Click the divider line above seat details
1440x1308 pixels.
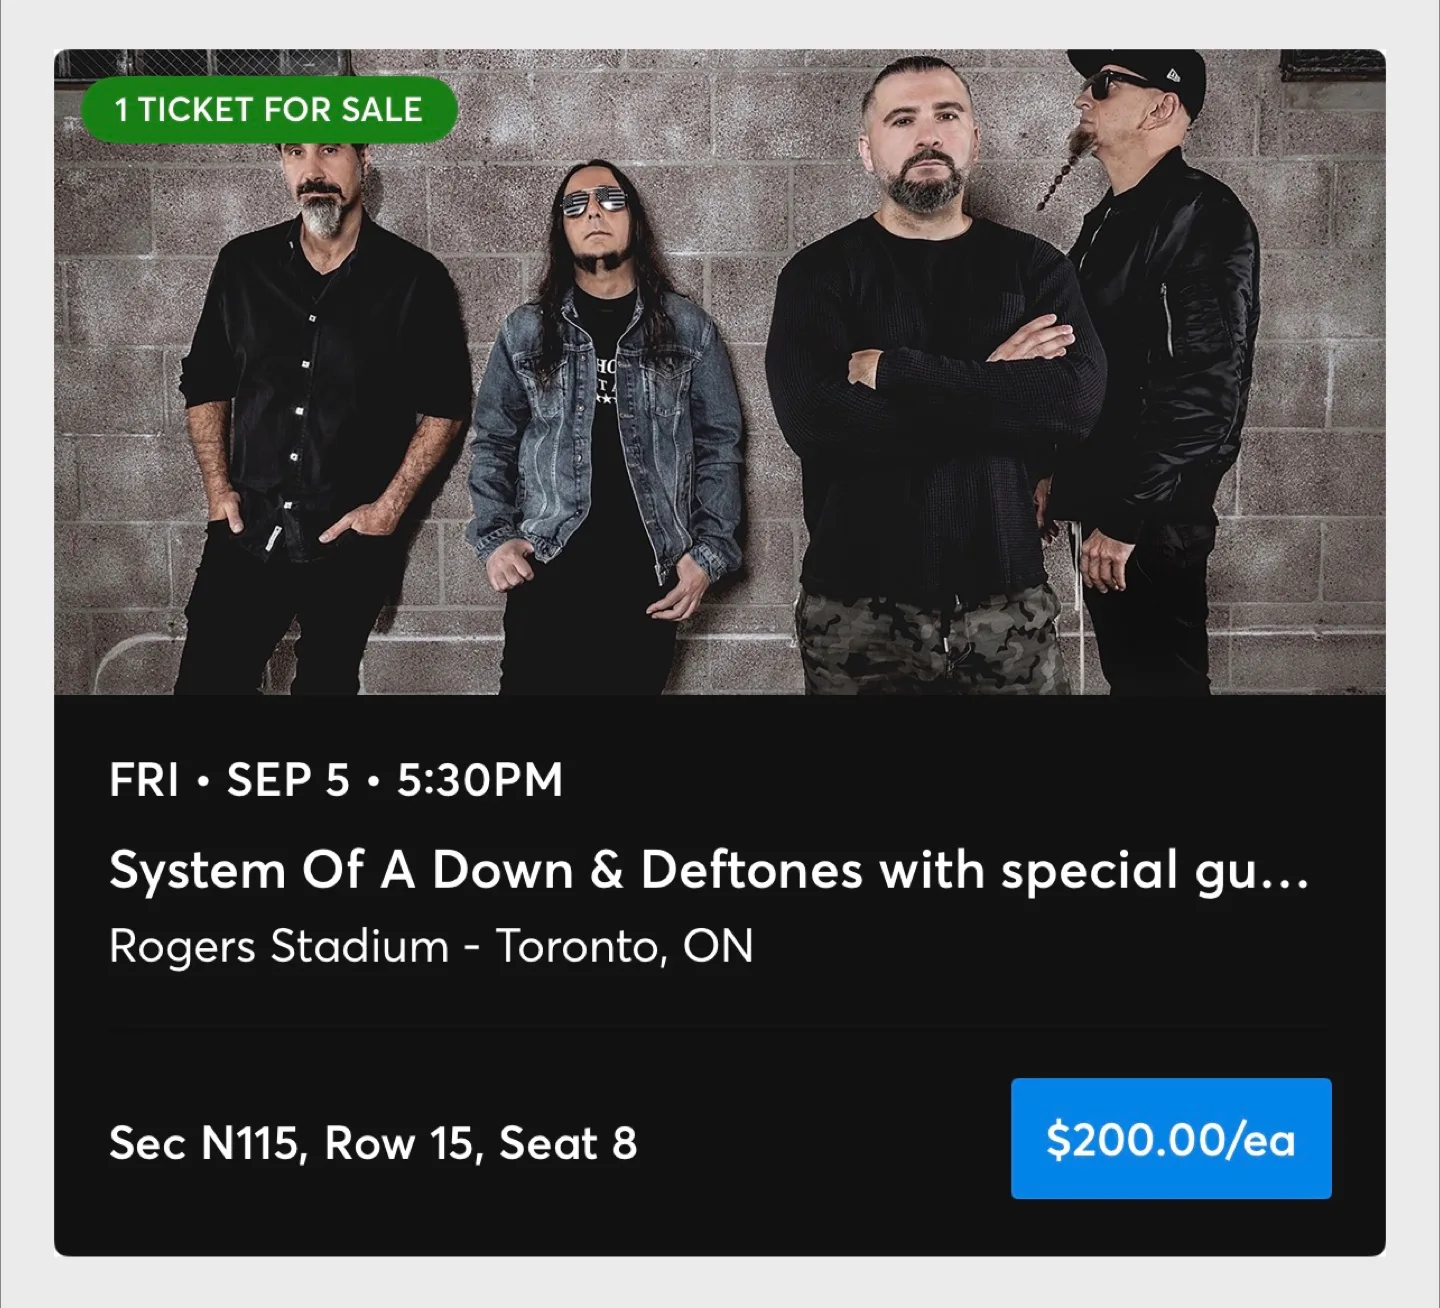pos(720,1027)
